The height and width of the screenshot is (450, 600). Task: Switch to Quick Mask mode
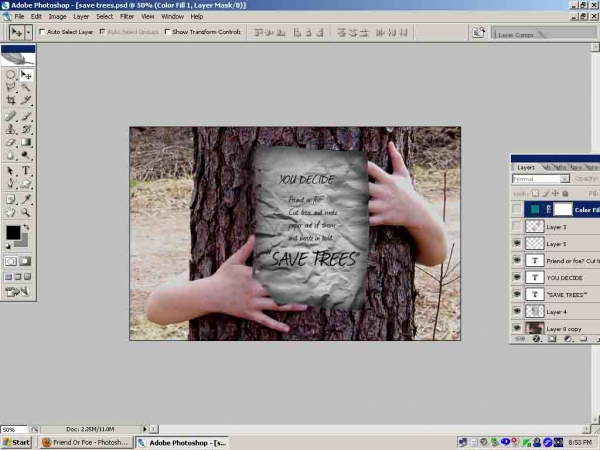25,261
